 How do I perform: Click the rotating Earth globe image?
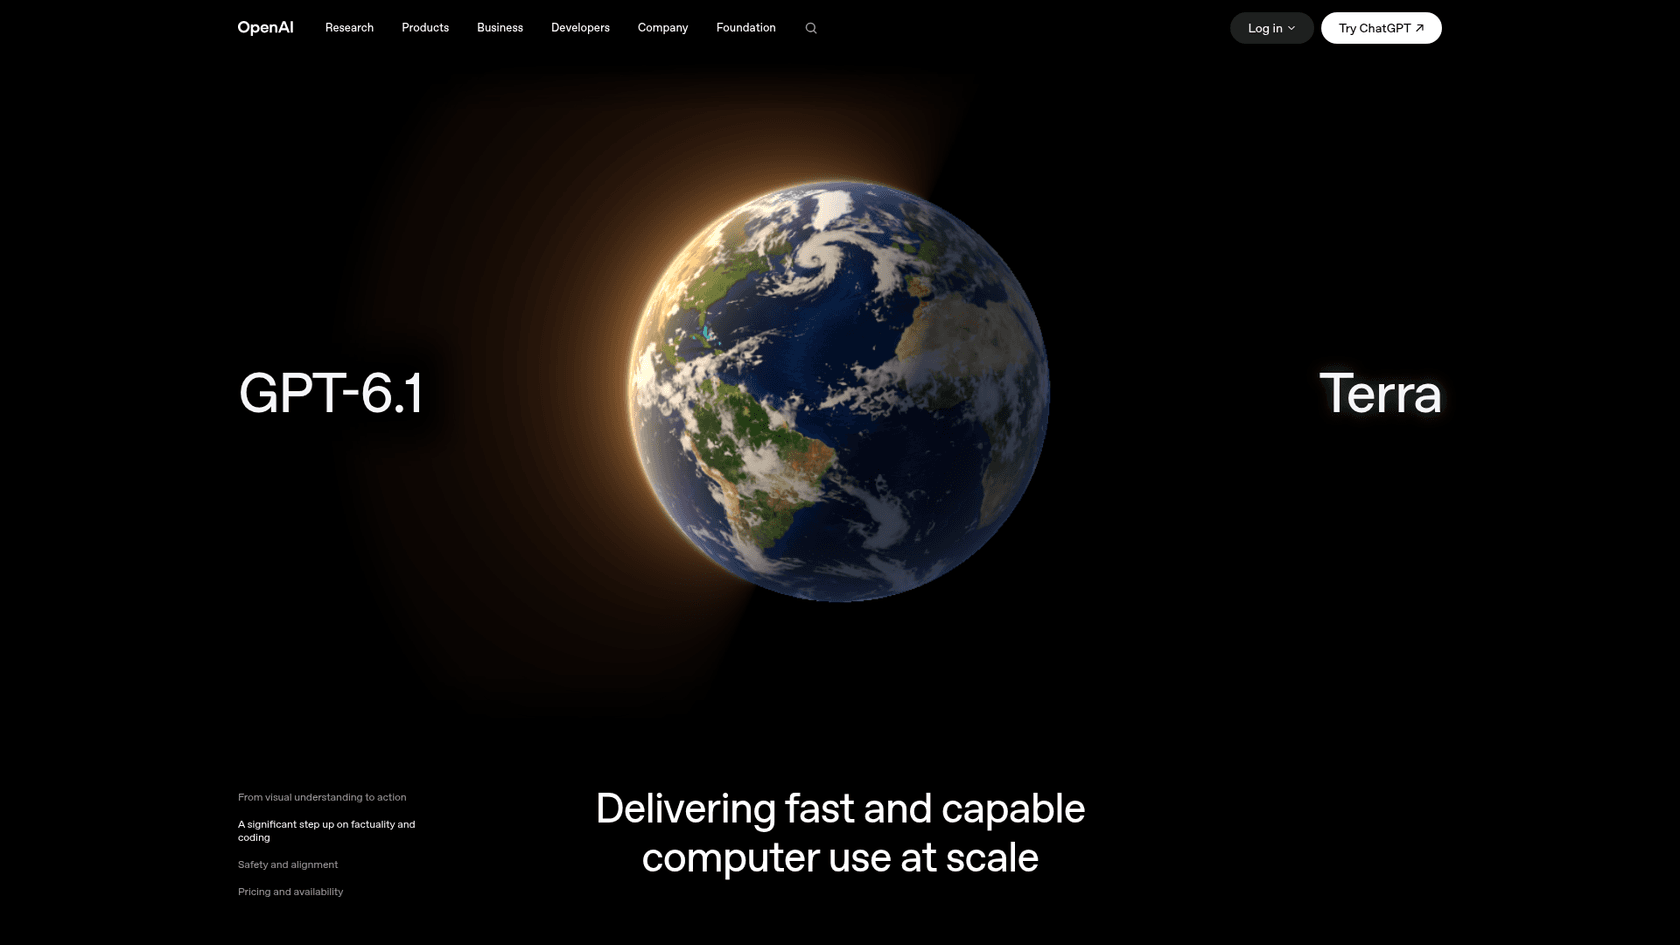tap(839, 391)
